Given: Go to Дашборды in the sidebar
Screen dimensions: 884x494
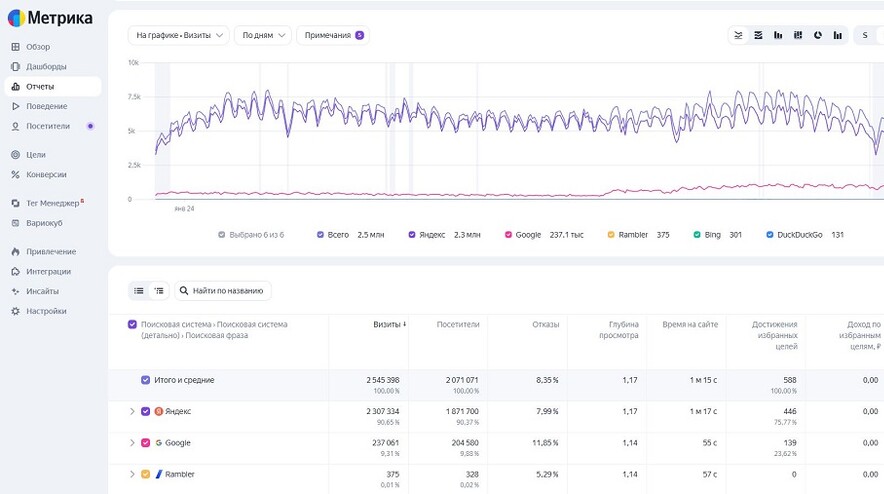Looking at the screenshot, I should tap(39, 67).
